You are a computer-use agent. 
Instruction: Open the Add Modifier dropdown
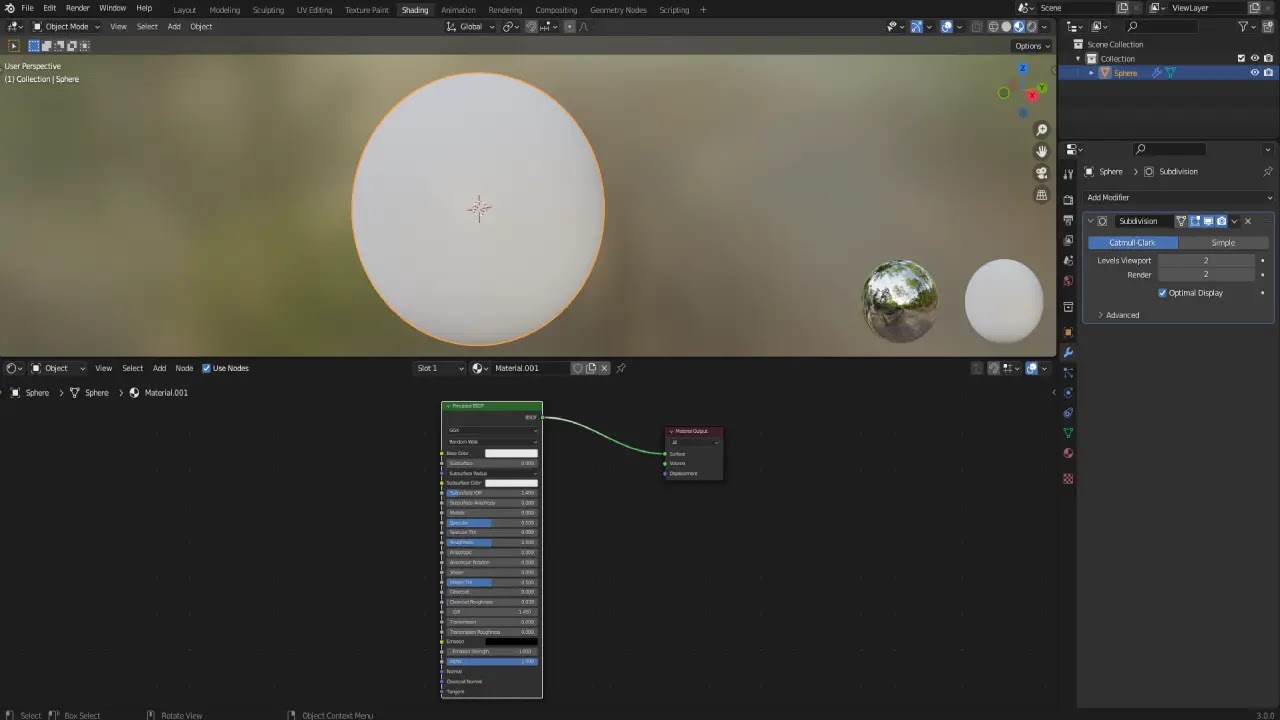[x=1179, y=198]
